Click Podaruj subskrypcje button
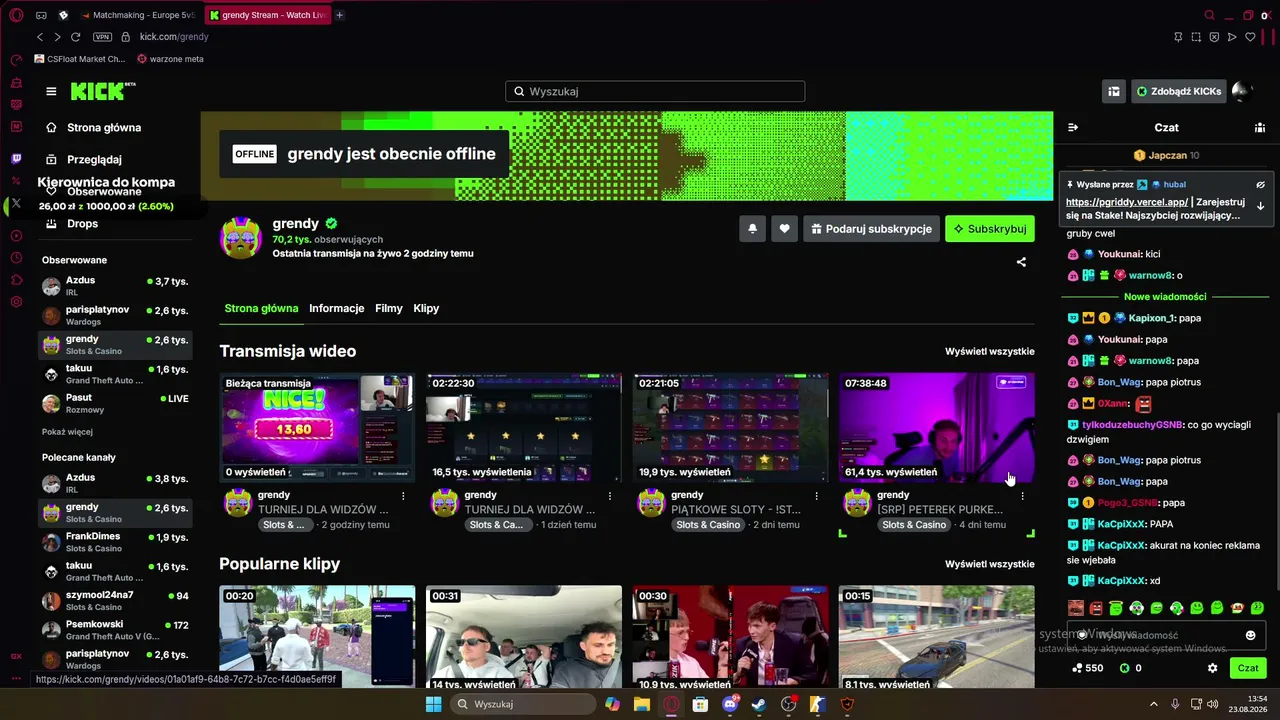This screenshot has height=720, width=1280. (x=872, y=229)
